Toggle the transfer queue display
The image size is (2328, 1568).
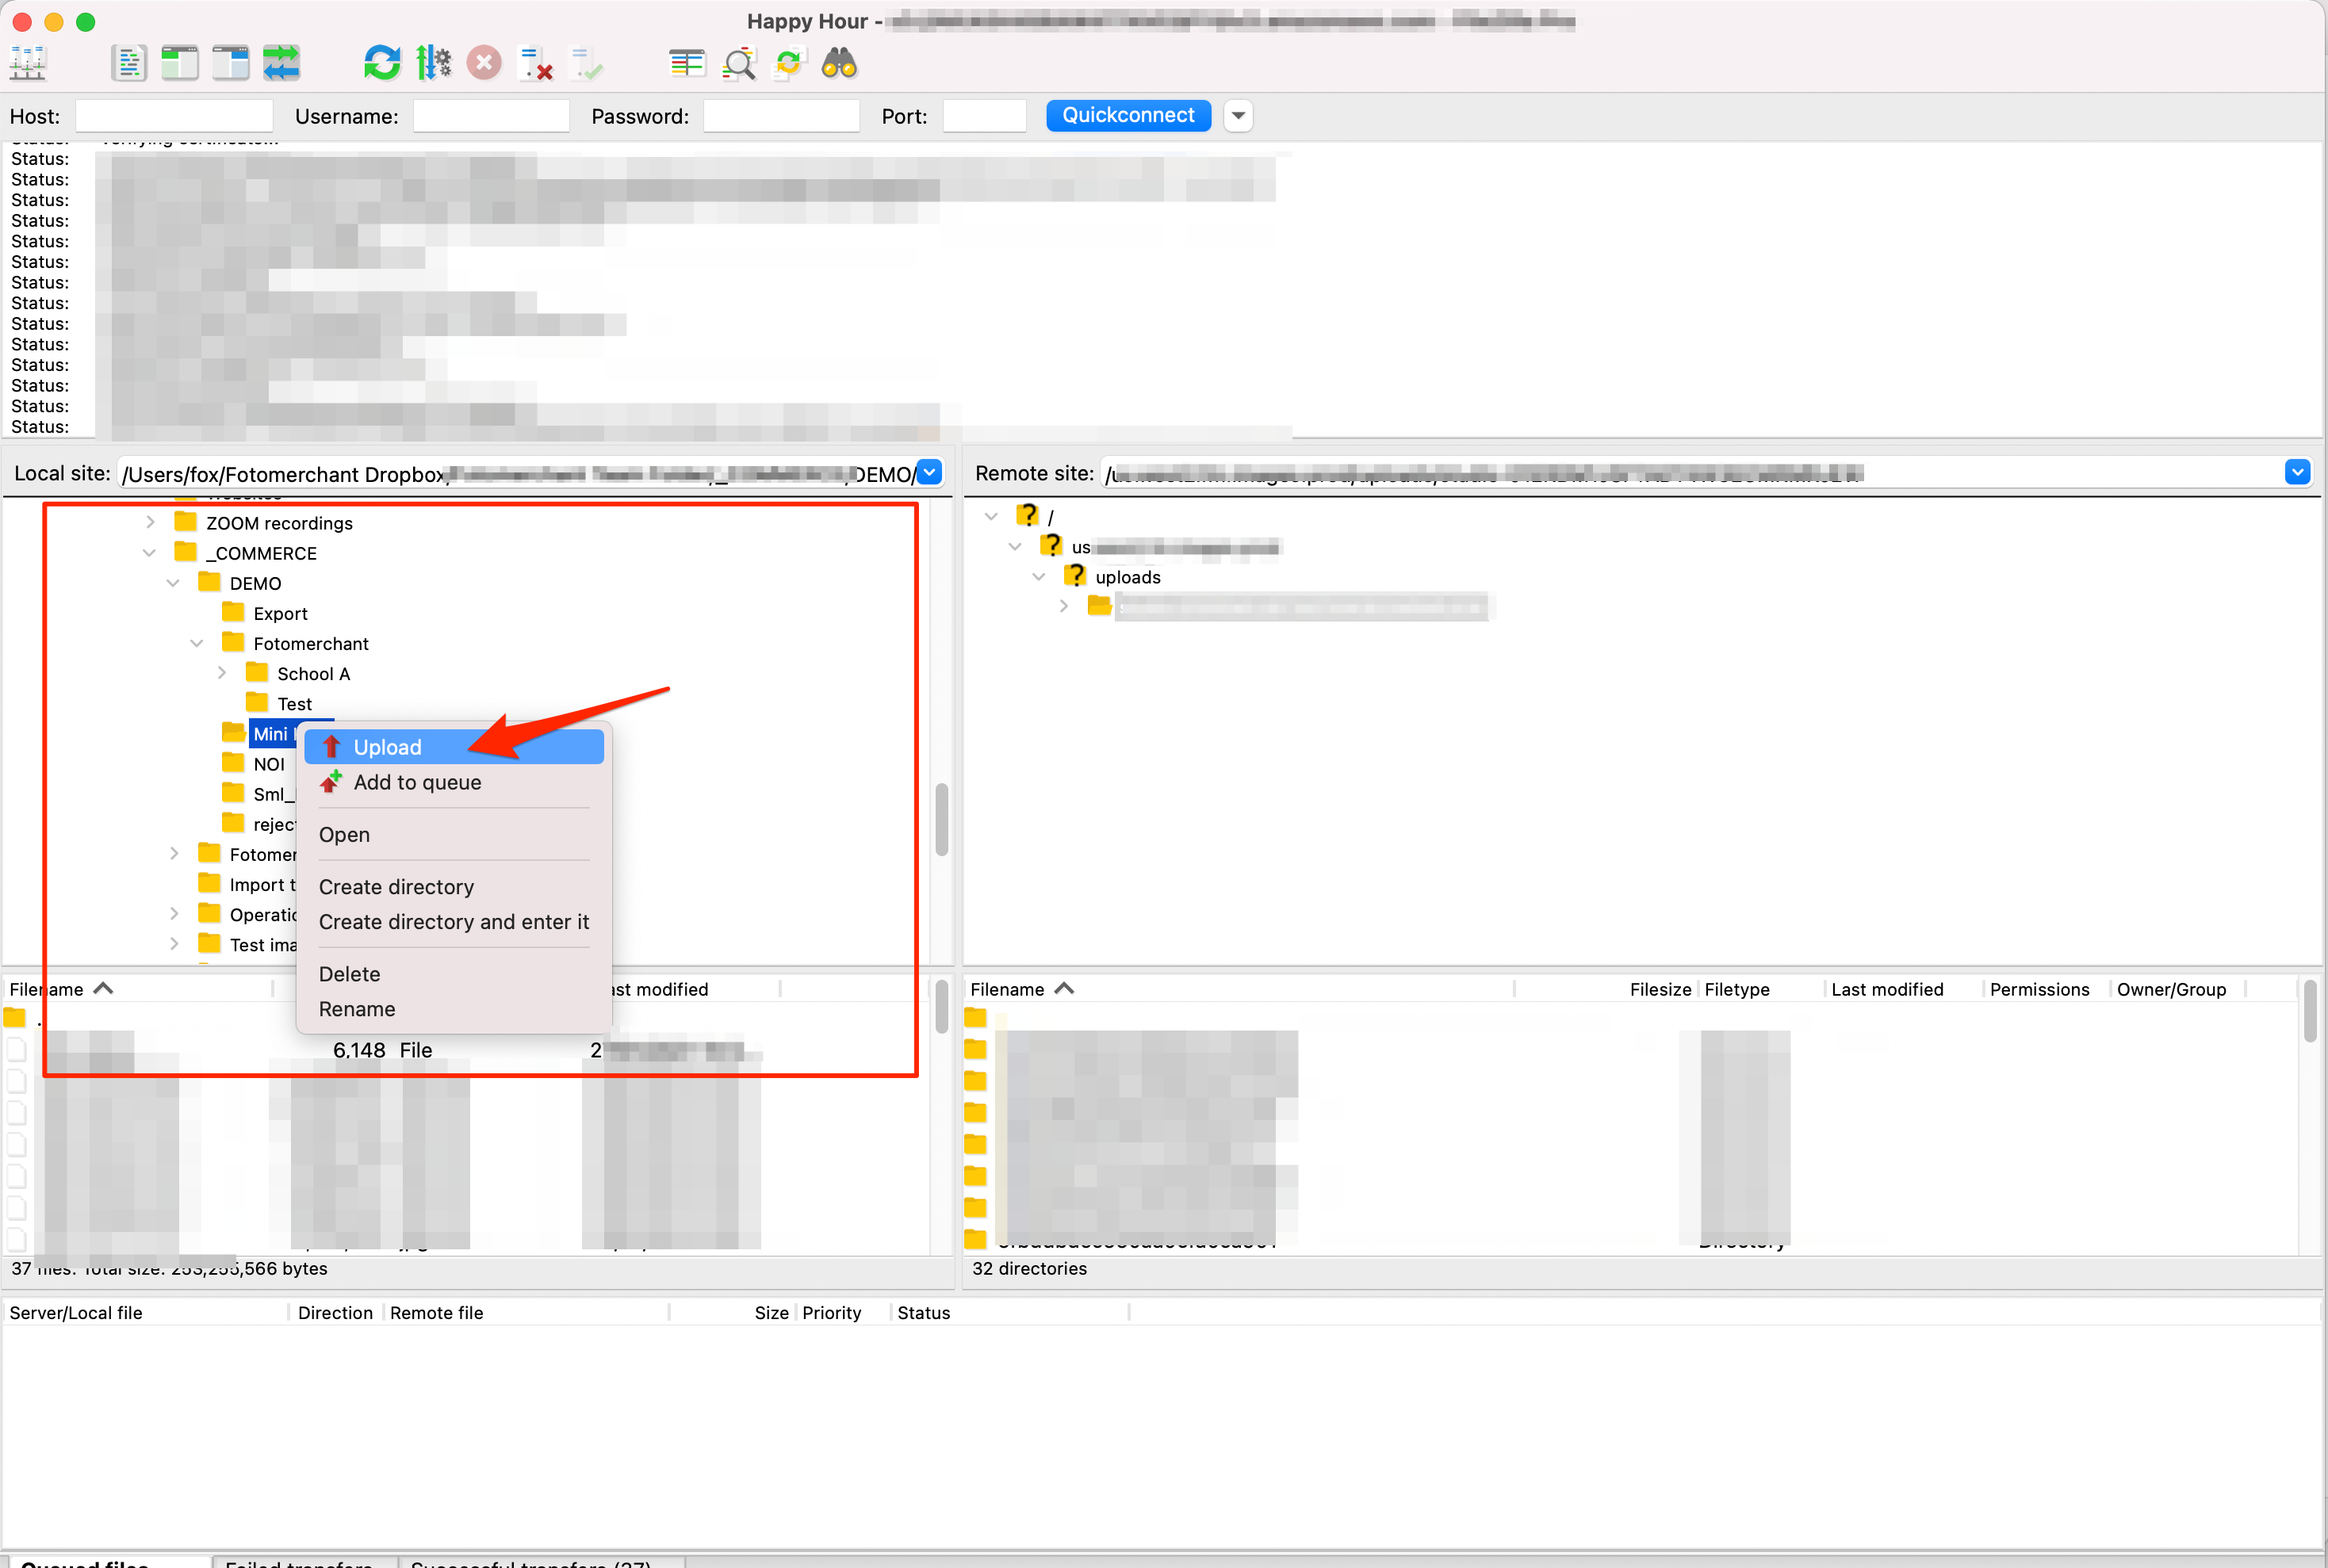[x=282, y=63]
